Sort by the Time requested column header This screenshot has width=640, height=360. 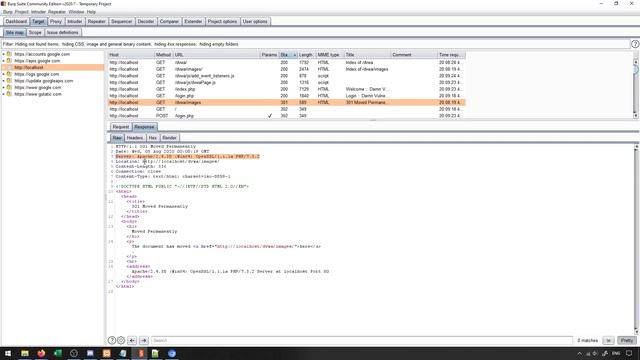click(x=451, y=55)
